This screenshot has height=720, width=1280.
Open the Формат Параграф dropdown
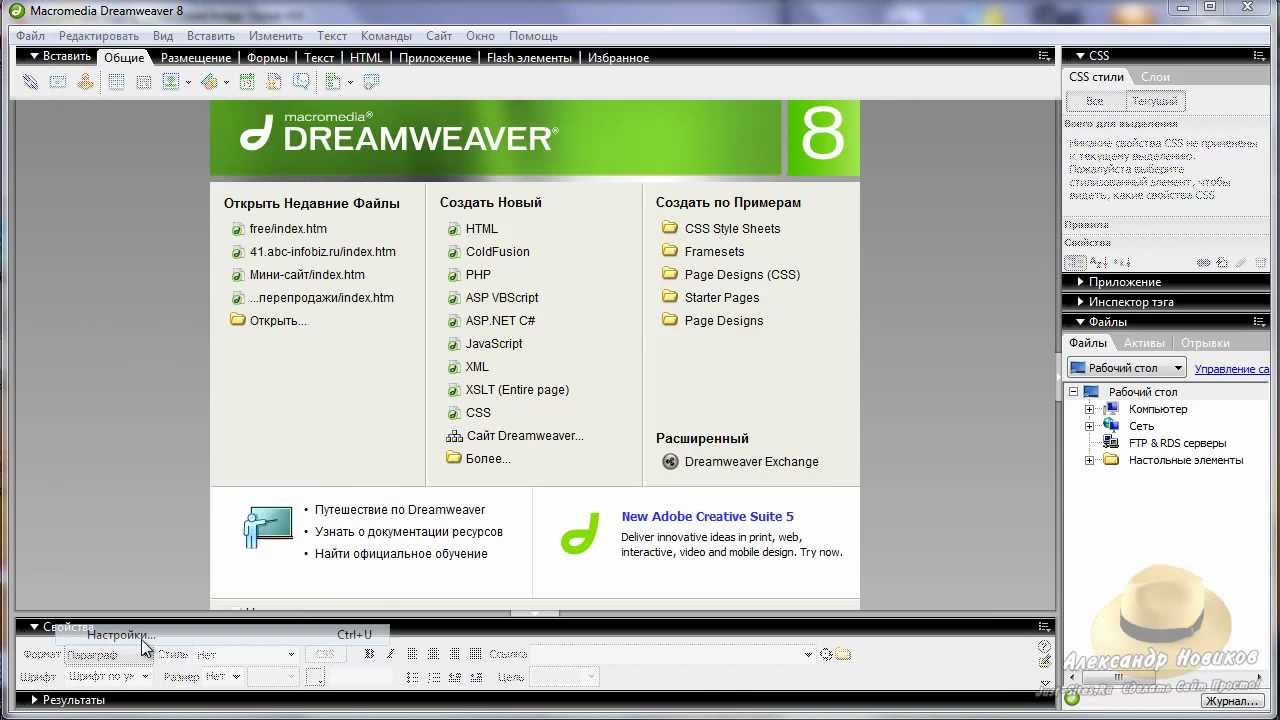(x=109, y=654)
